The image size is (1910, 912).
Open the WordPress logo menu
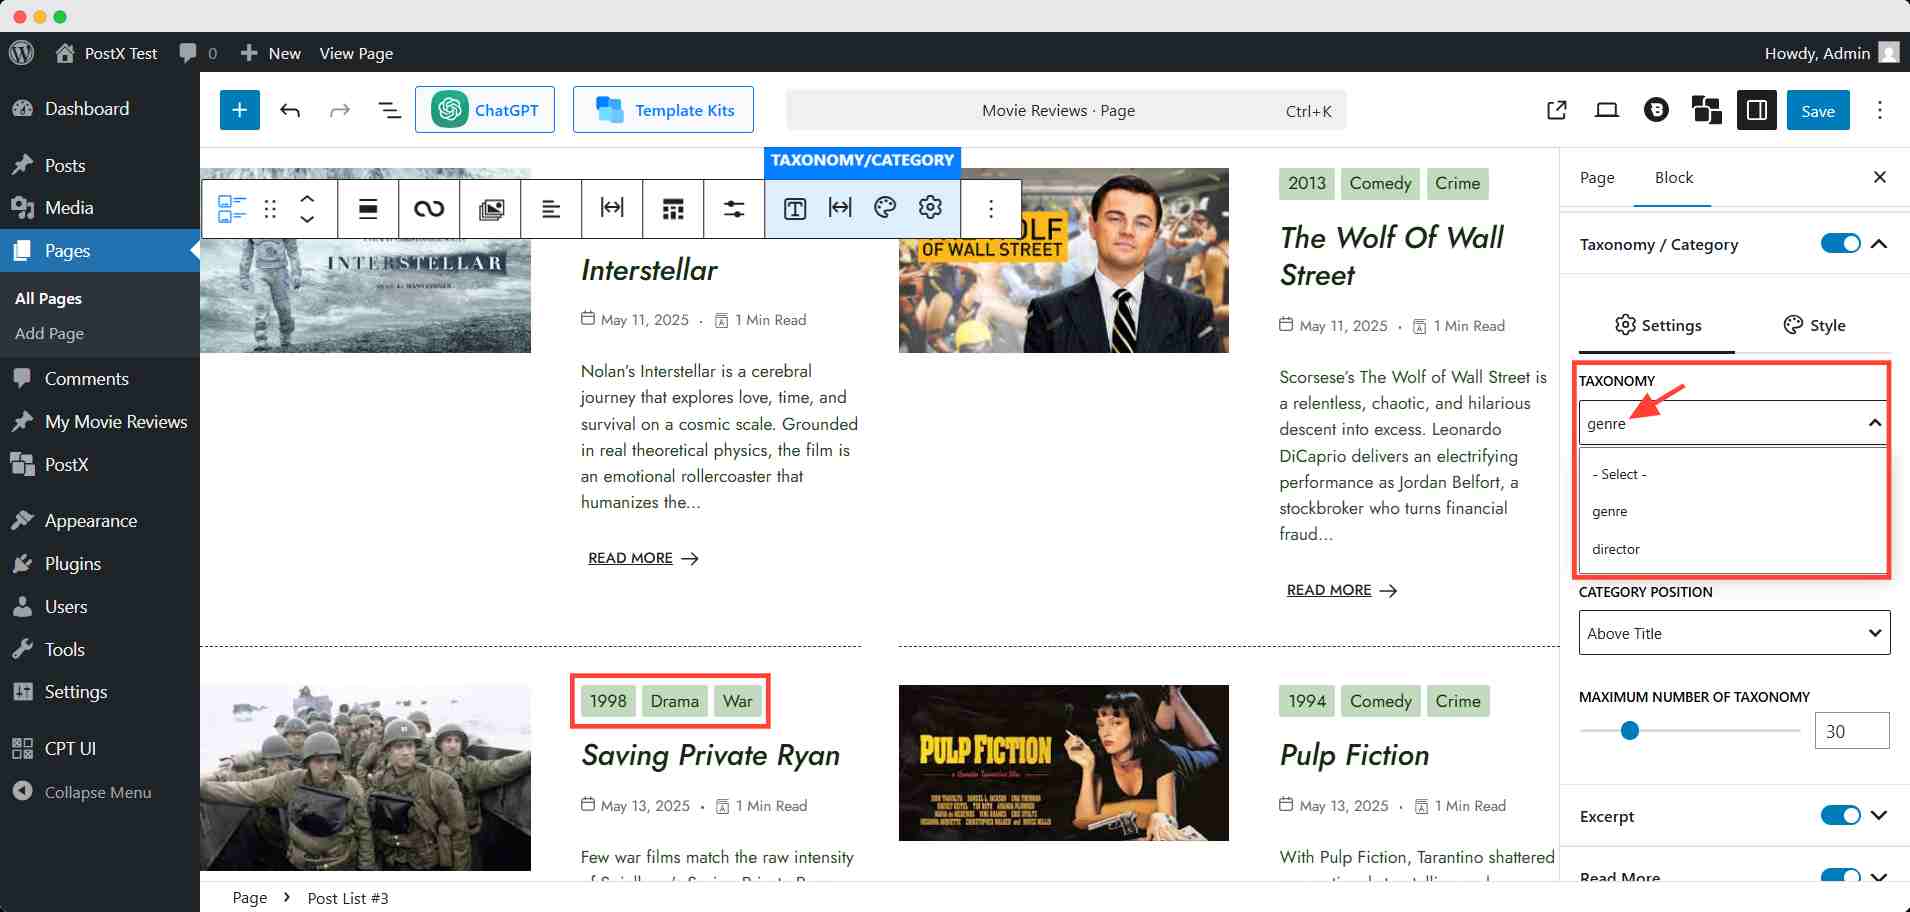point(21,53)
